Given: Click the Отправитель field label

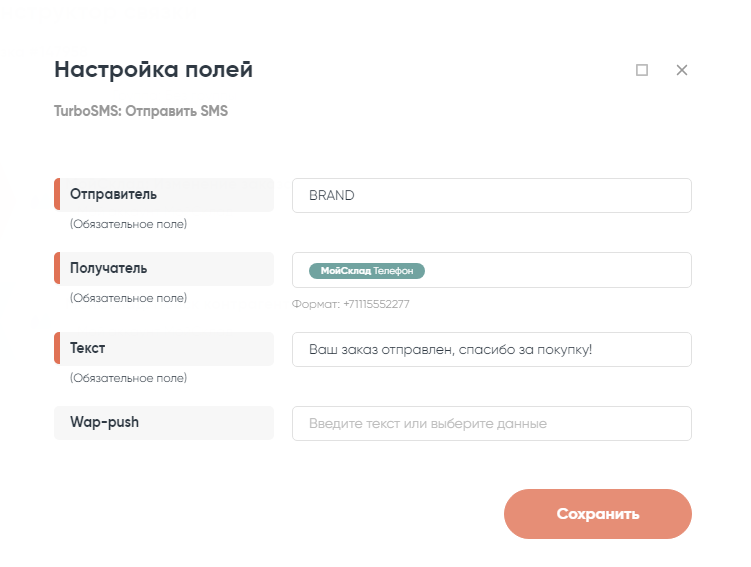Looking at the screenshot, I should point(113,195).
